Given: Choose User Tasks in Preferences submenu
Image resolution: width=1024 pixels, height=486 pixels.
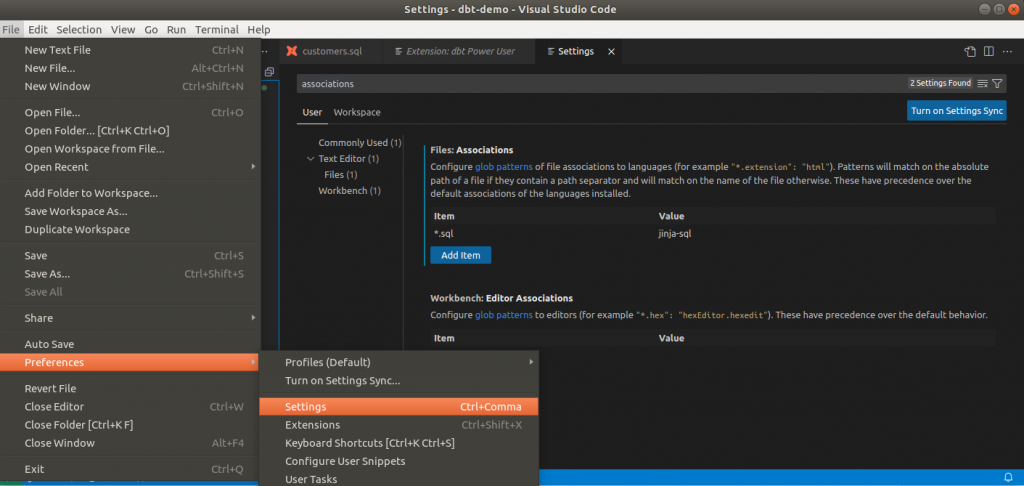Looking at the screenshot, I should (x=399, y=479).
